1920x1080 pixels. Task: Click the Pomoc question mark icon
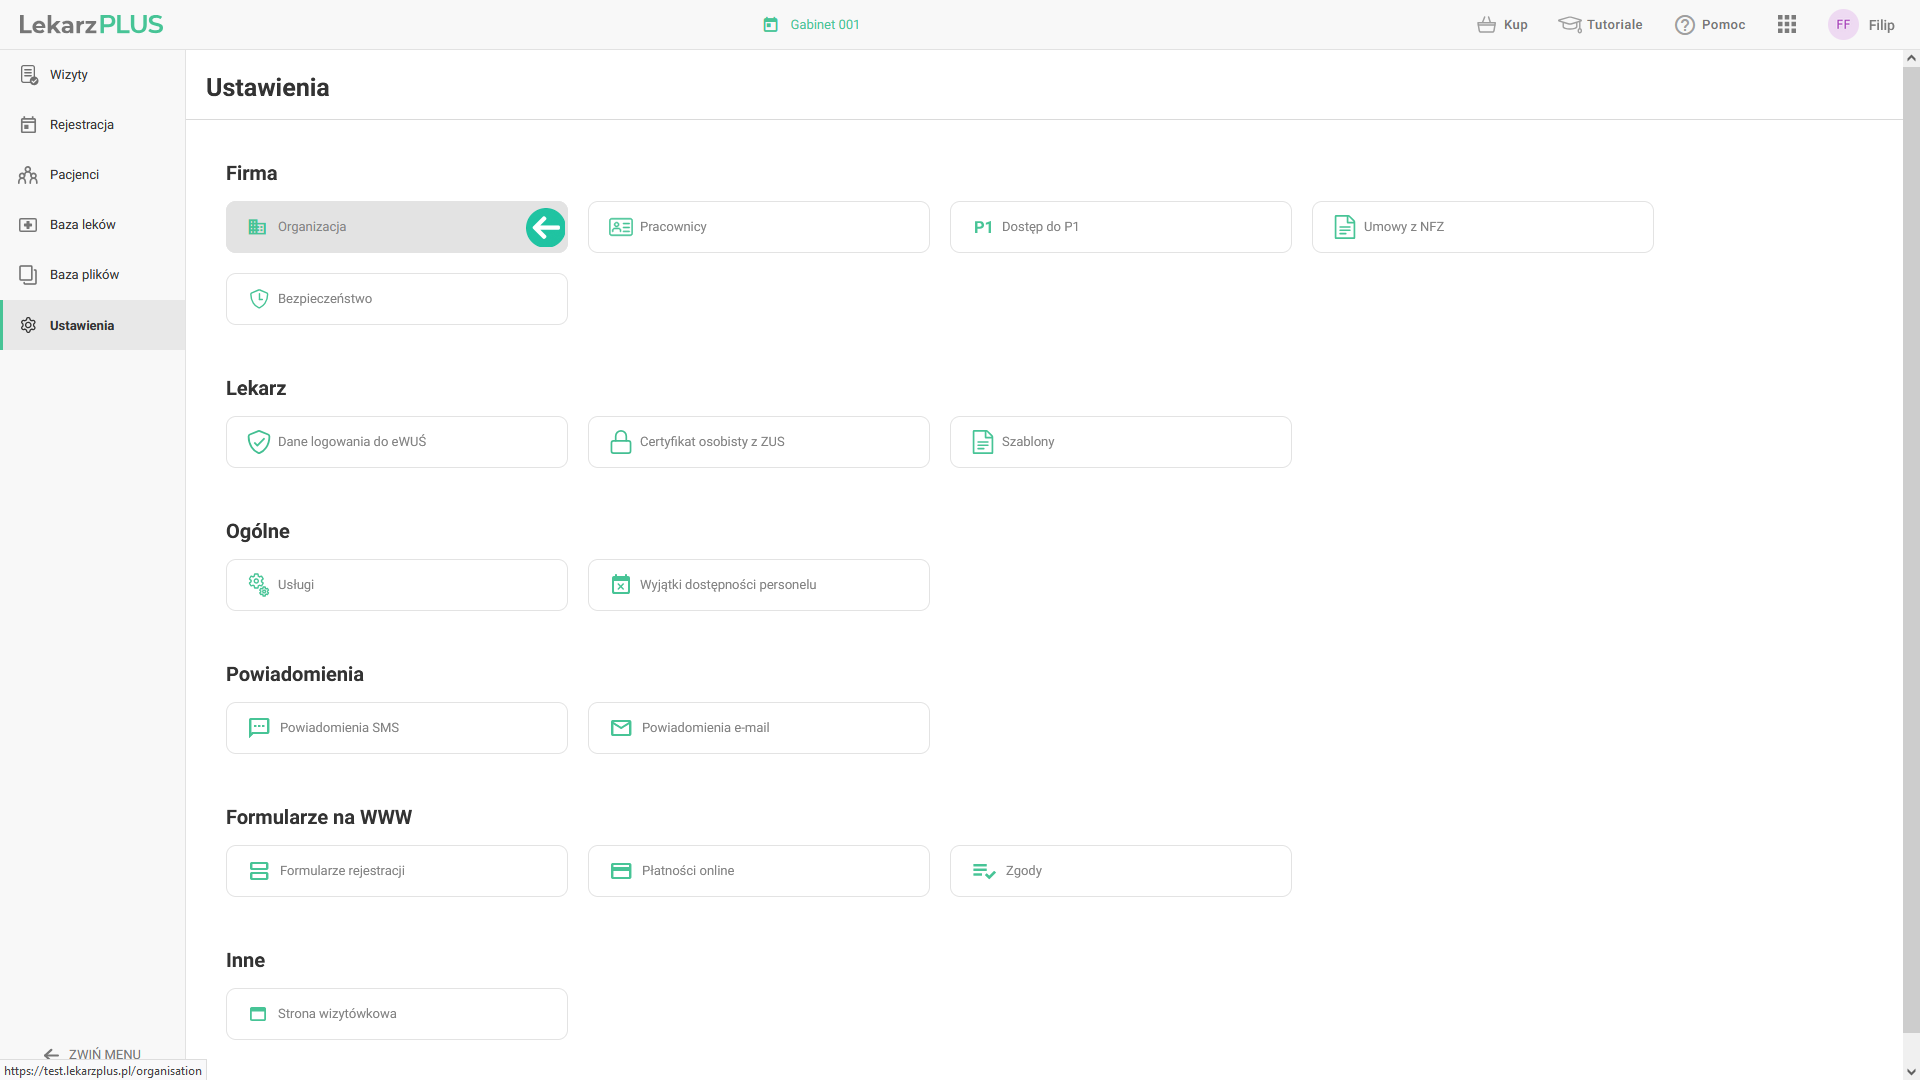1684,25
